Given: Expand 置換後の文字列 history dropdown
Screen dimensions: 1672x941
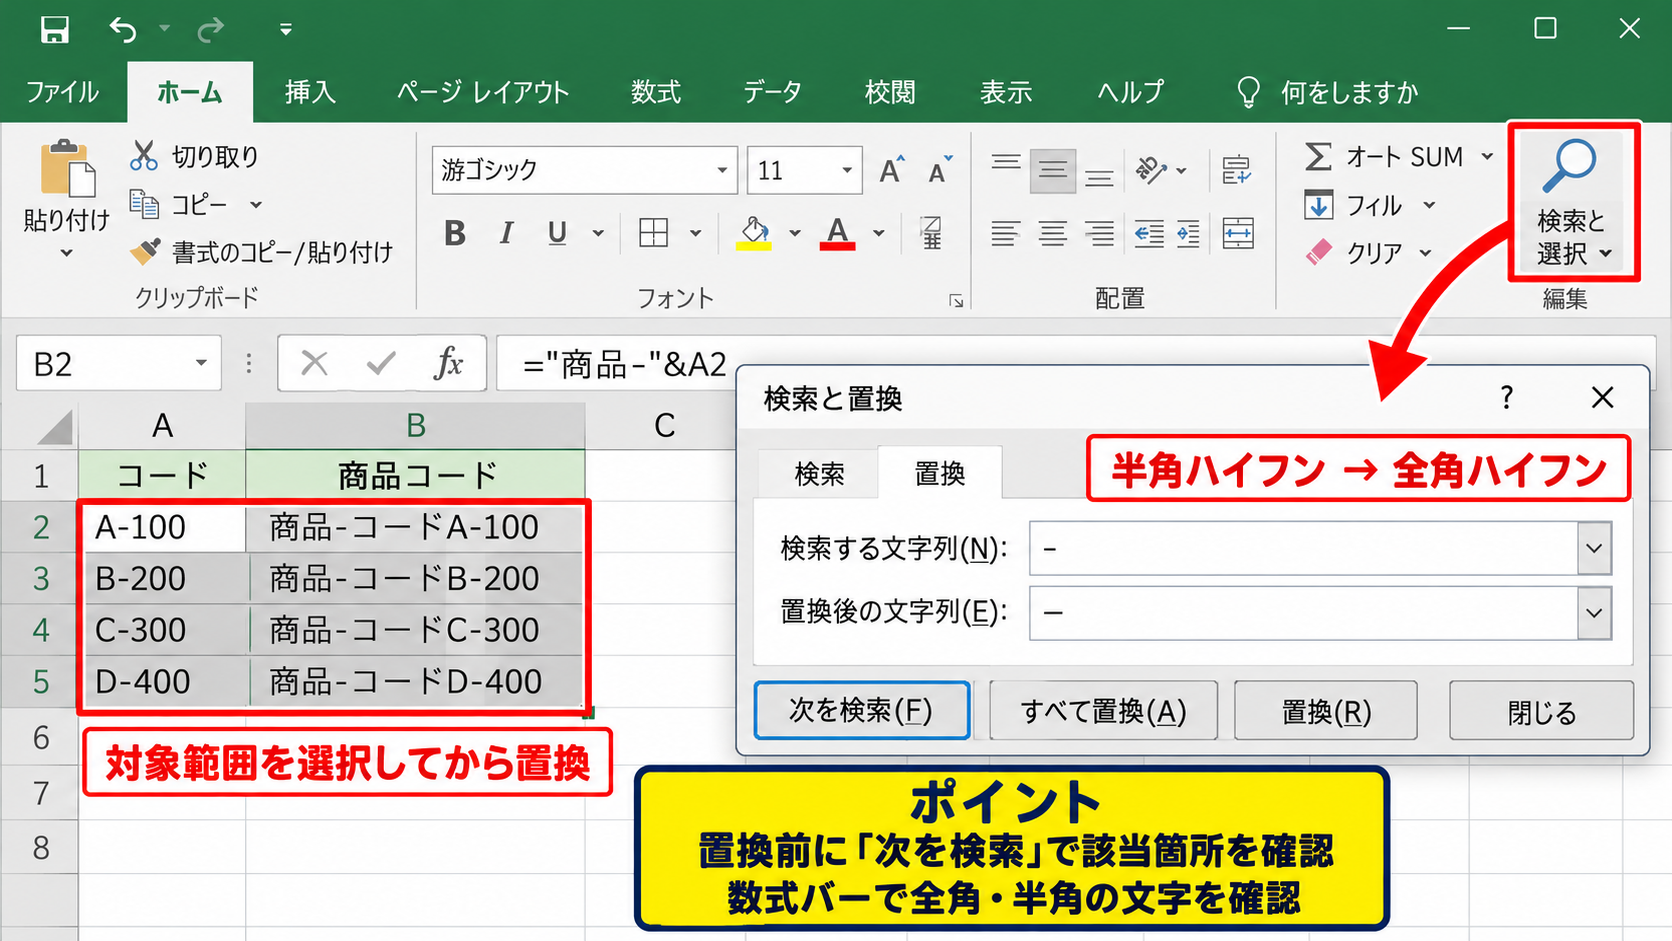Looking at the screenshot, I should (x=1594, y=613).
